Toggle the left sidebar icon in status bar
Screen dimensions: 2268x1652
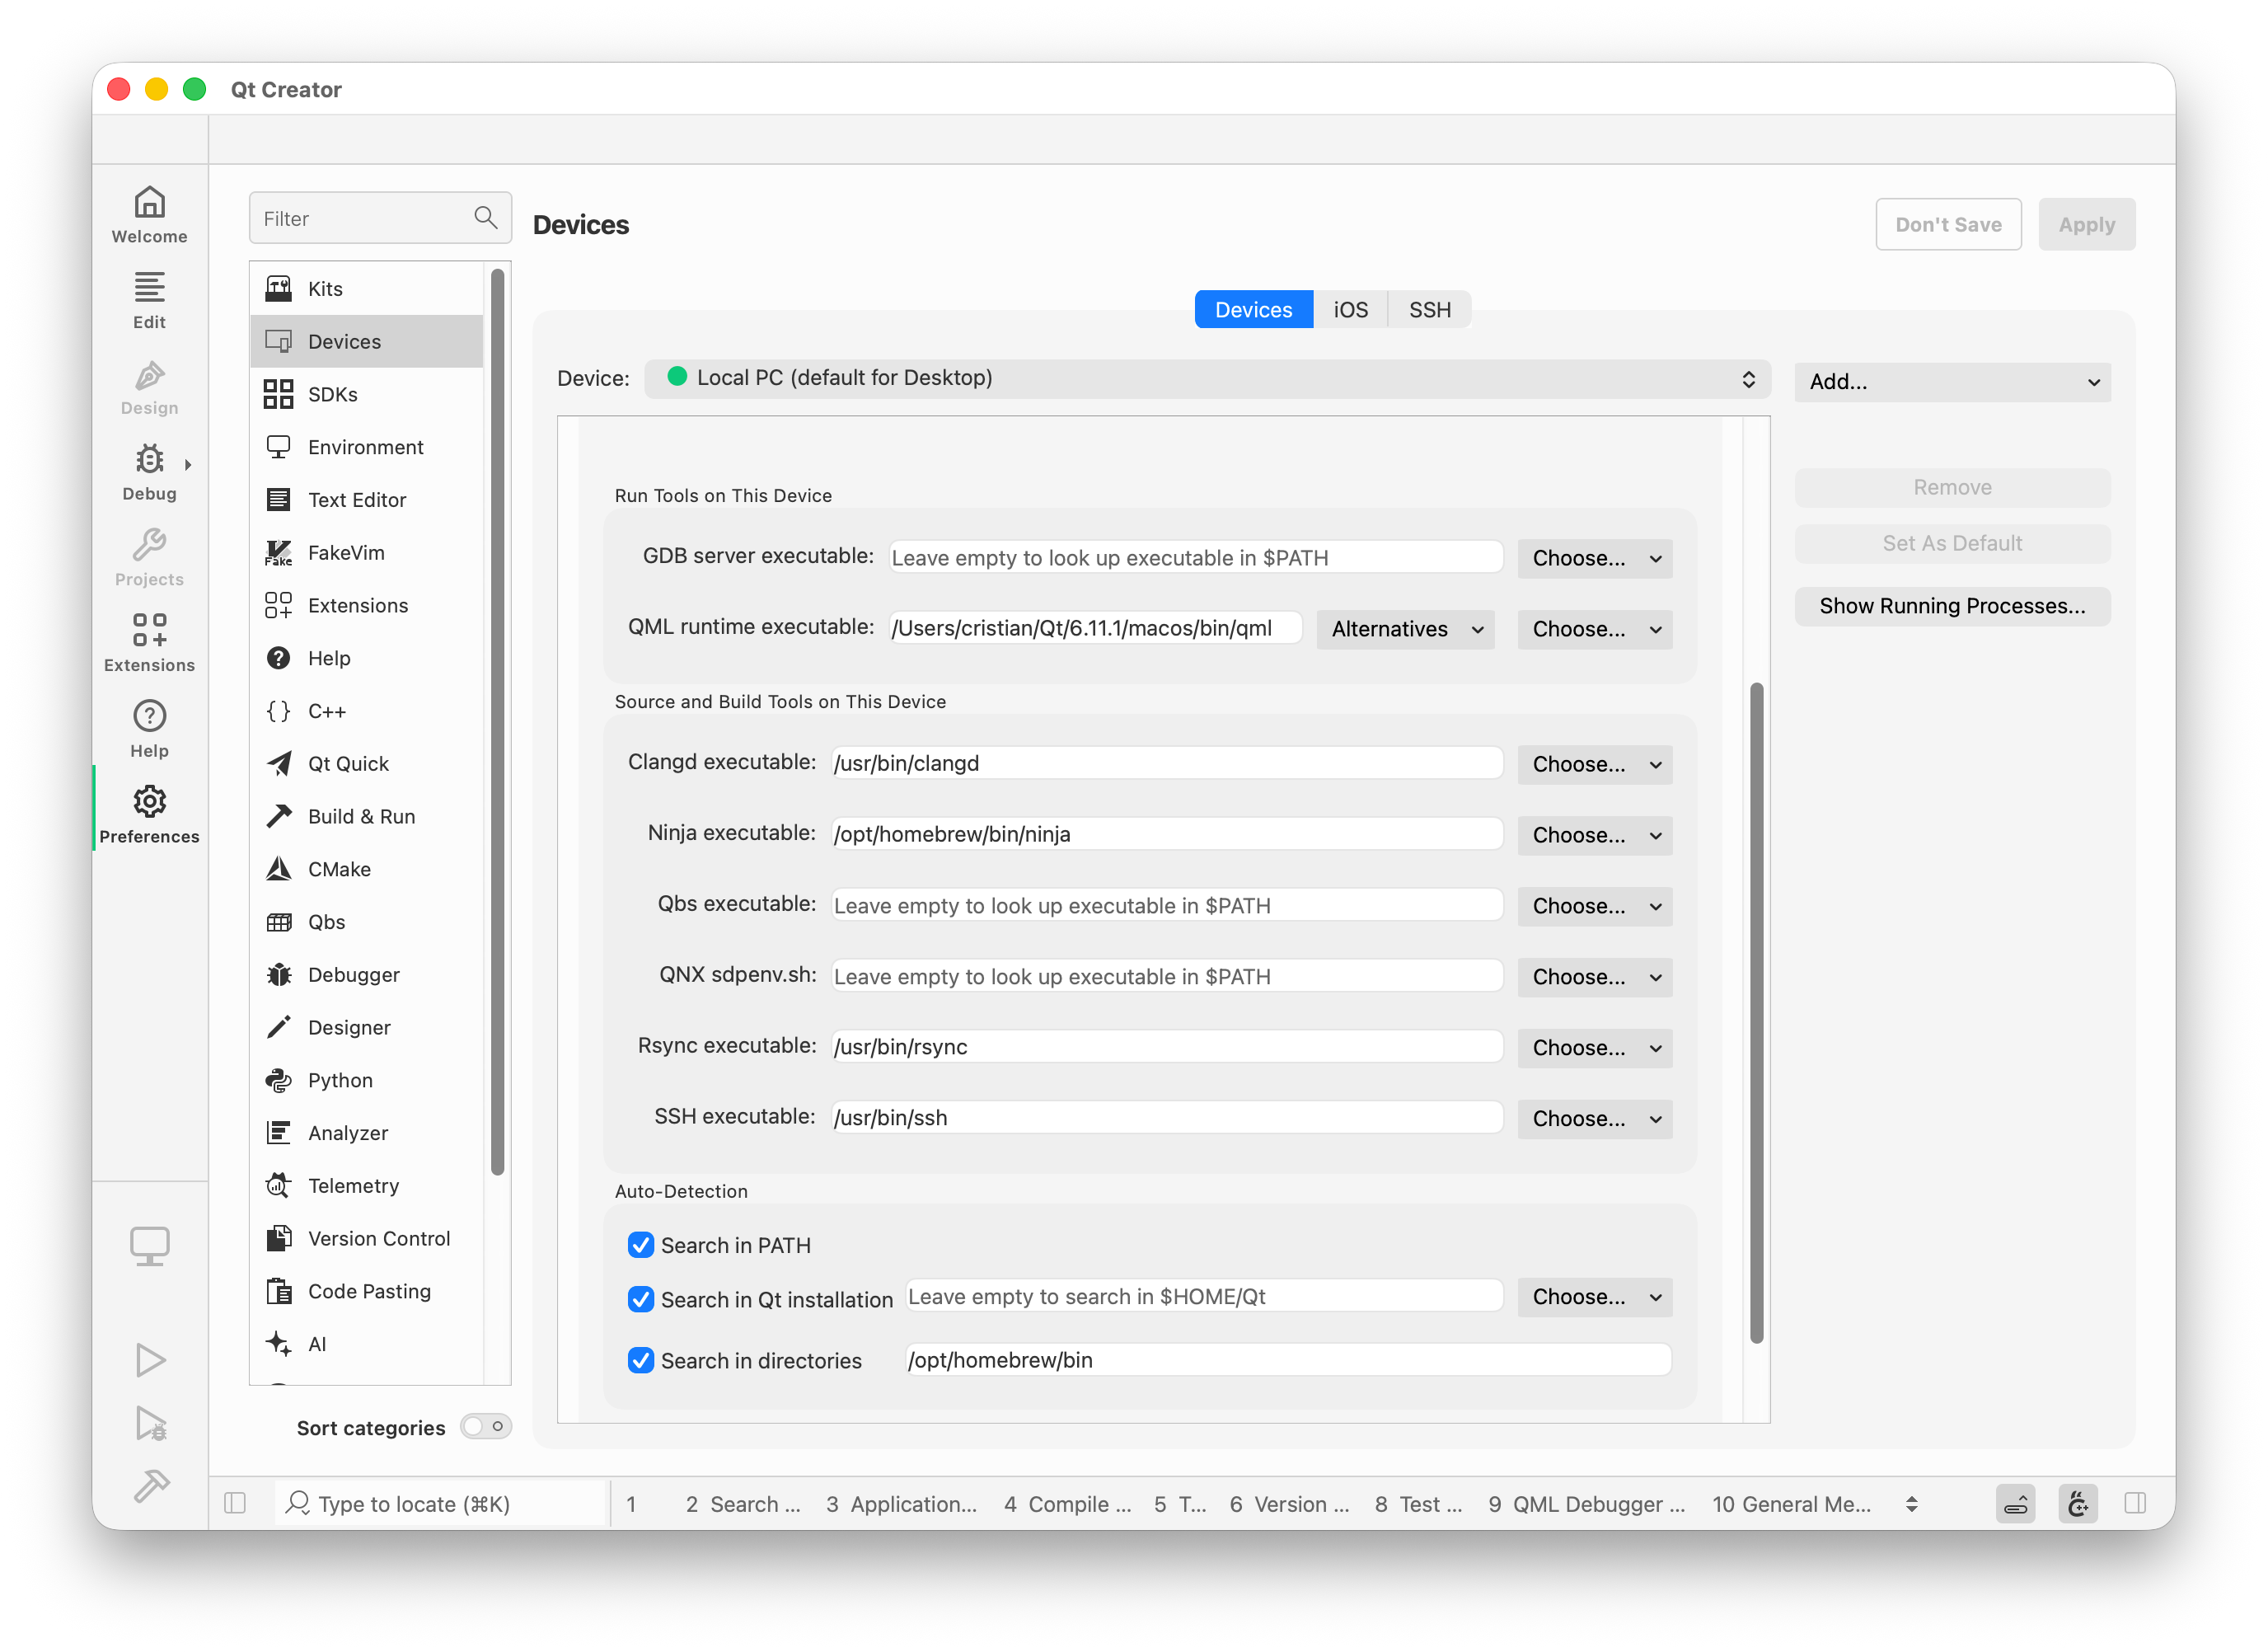point(235,1503)
